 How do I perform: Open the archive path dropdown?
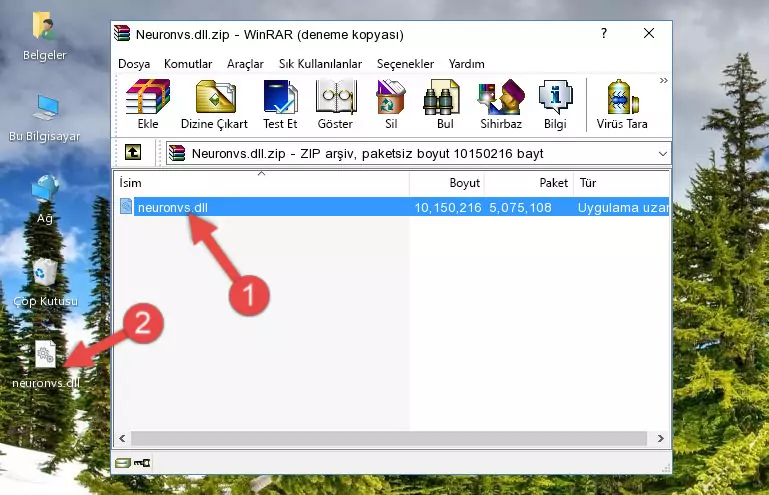[663, 154]
